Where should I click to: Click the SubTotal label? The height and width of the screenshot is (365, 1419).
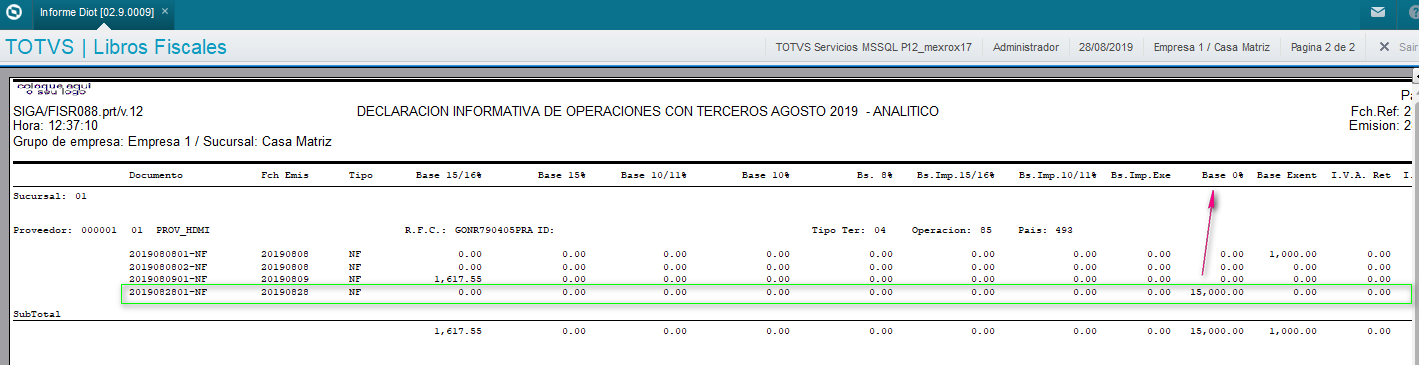[37, 313]
